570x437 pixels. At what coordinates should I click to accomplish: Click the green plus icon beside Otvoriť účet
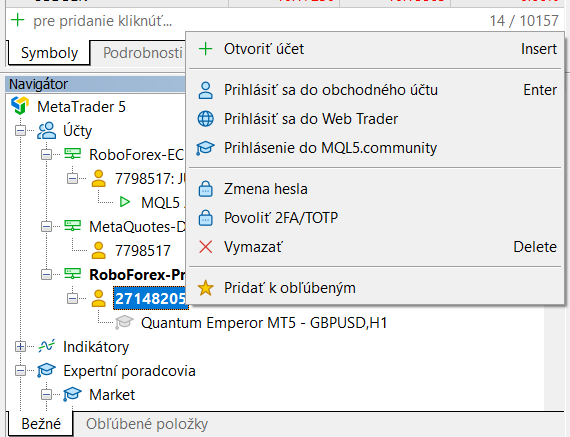205,49
